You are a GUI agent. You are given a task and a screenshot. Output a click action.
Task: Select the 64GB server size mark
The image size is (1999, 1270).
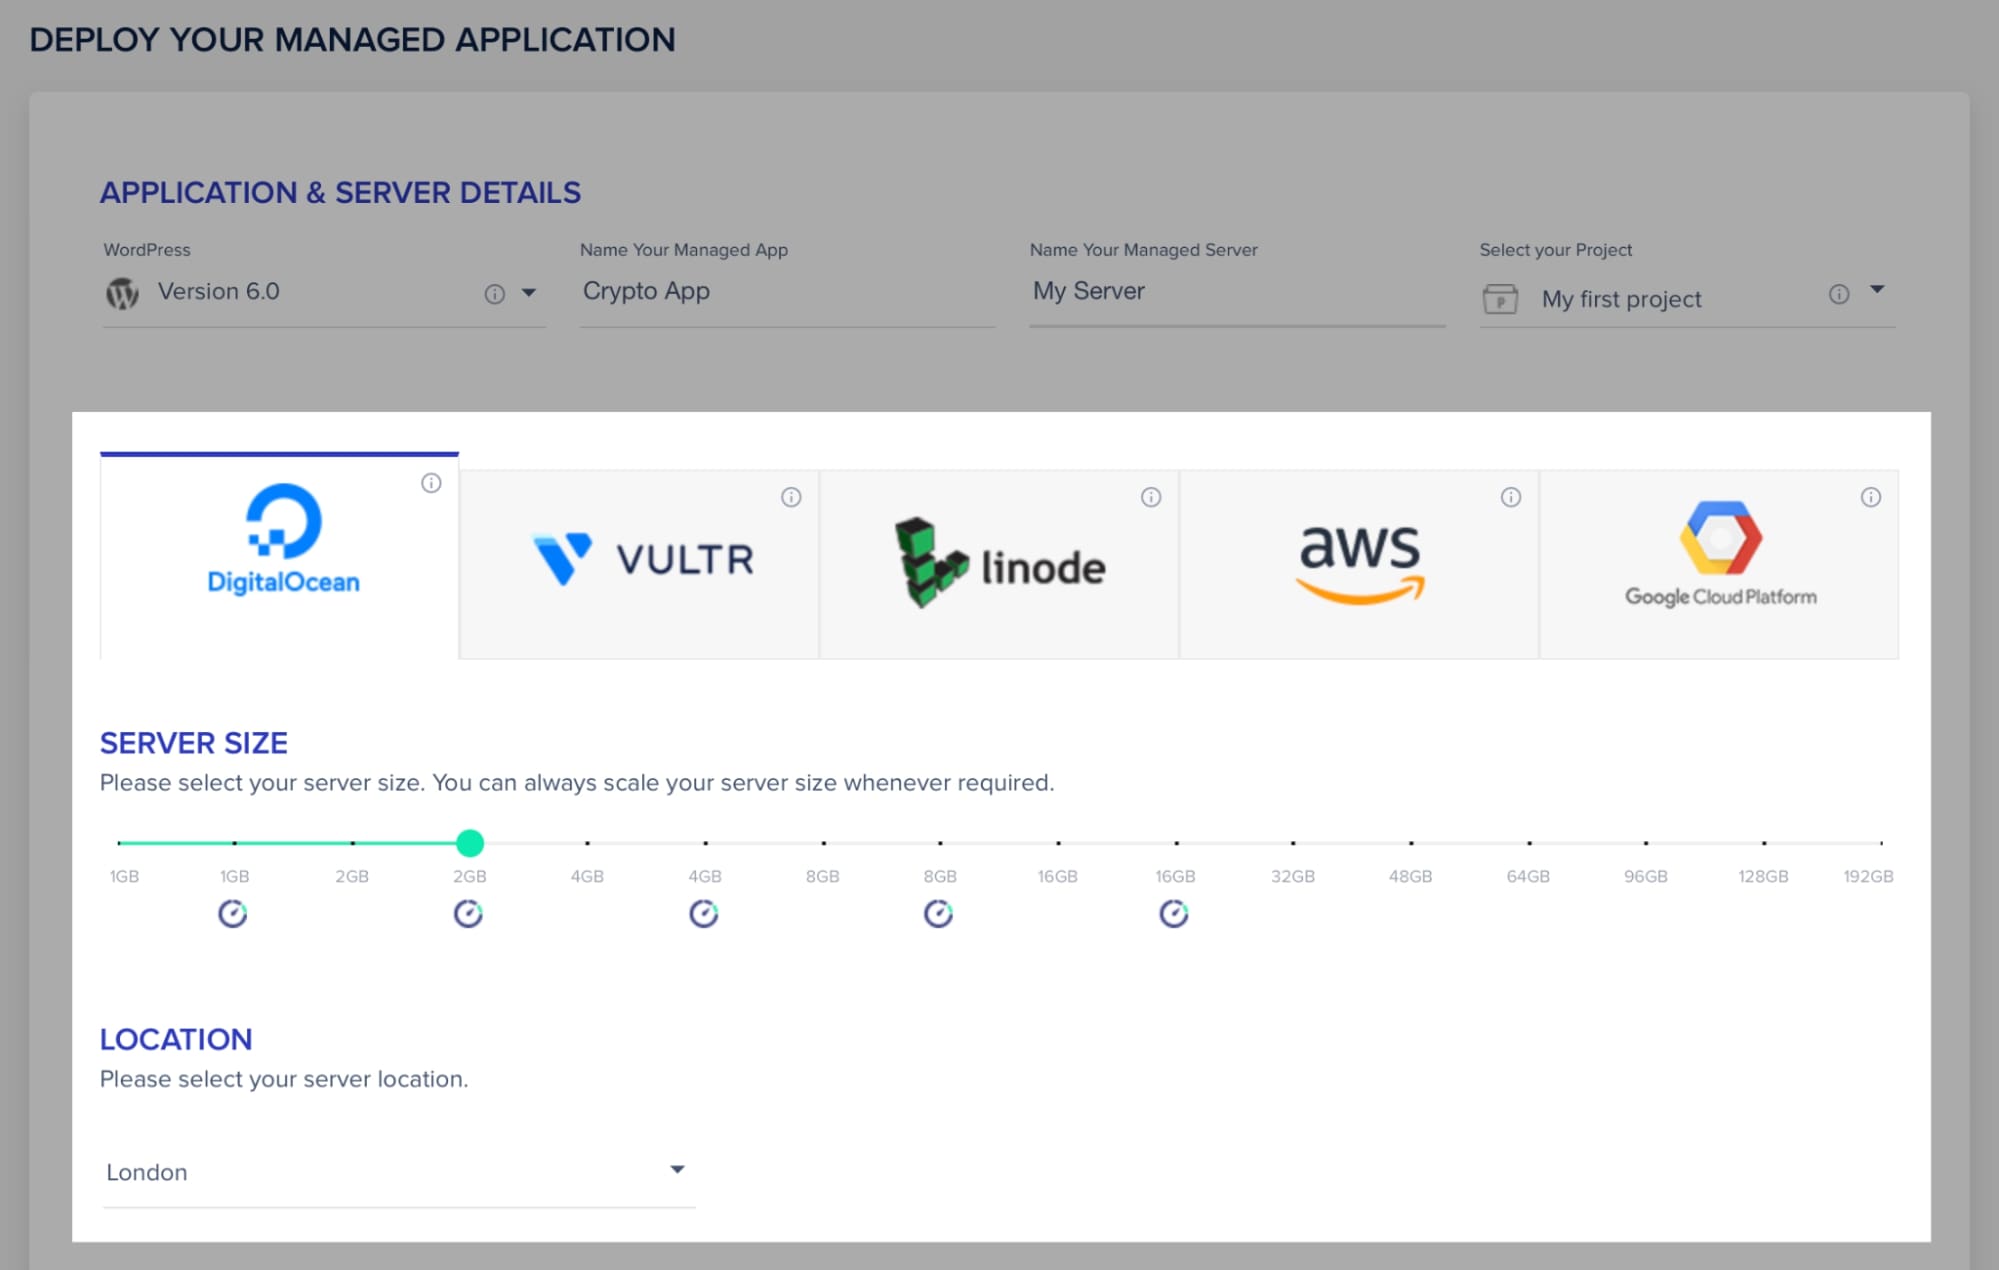[1529, 843]
